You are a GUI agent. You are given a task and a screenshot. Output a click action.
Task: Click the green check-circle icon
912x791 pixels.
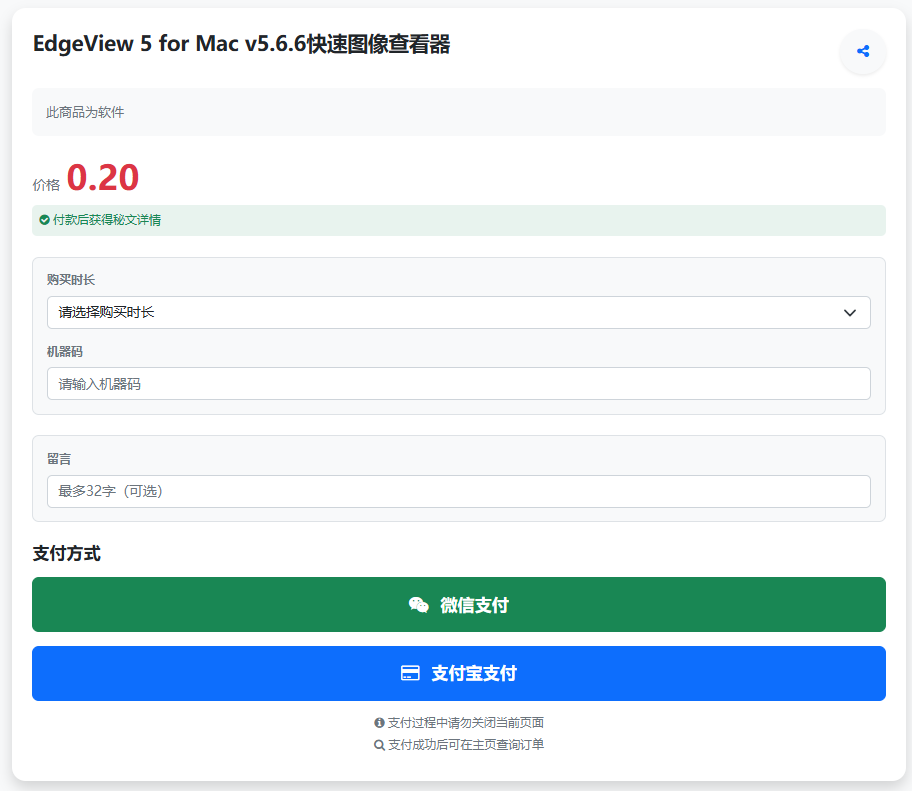tap(44, 220)
